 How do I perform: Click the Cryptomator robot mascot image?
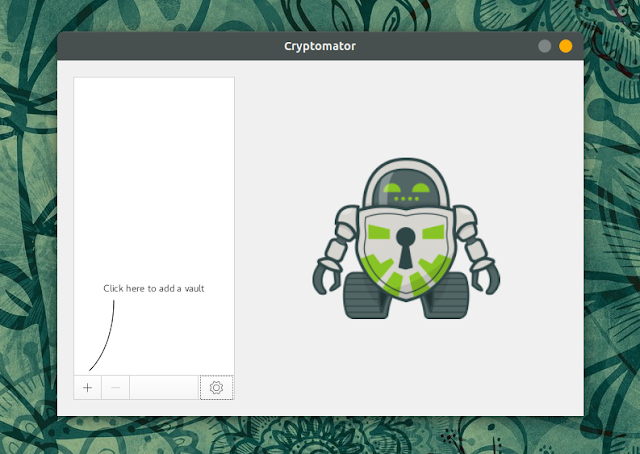coord(406,238)
